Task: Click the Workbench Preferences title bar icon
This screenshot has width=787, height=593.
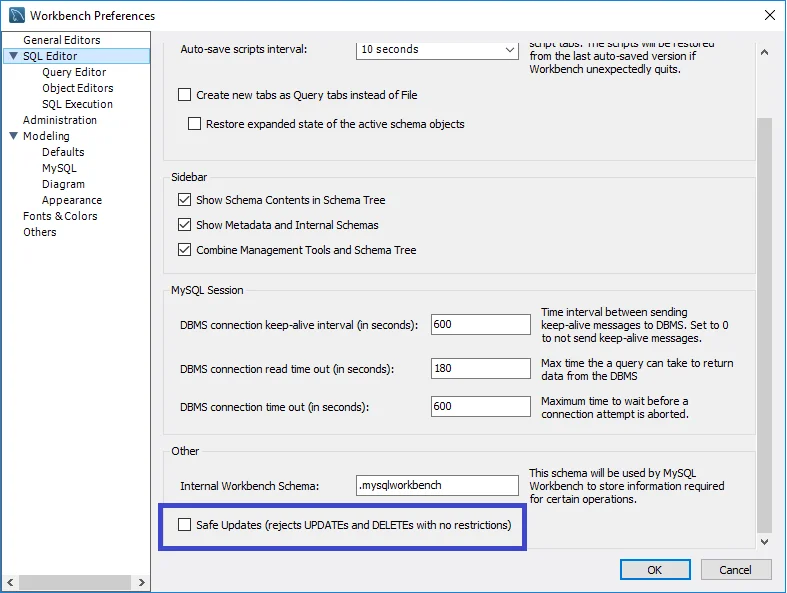Action: (x=15, y=15)
